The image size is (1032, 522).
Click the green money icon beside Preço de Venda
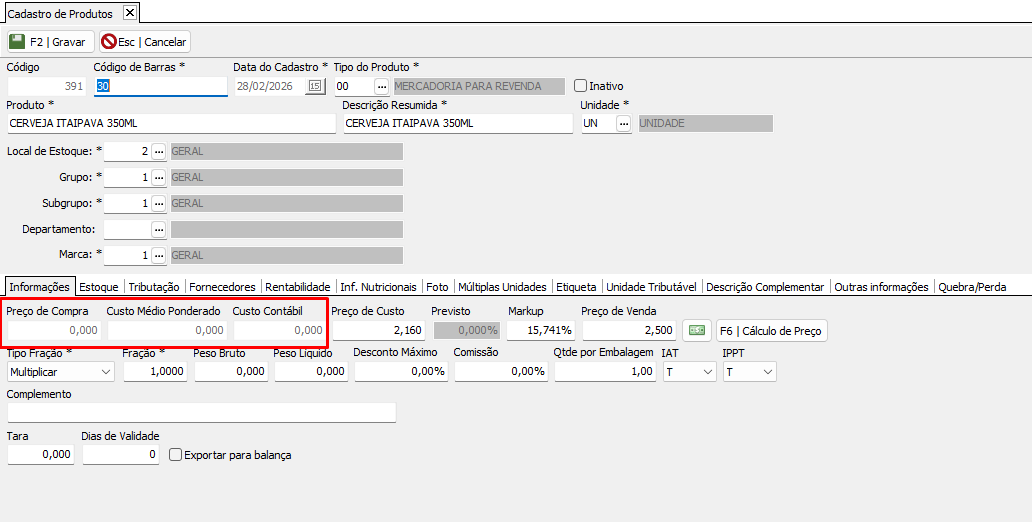coord(697,330)
